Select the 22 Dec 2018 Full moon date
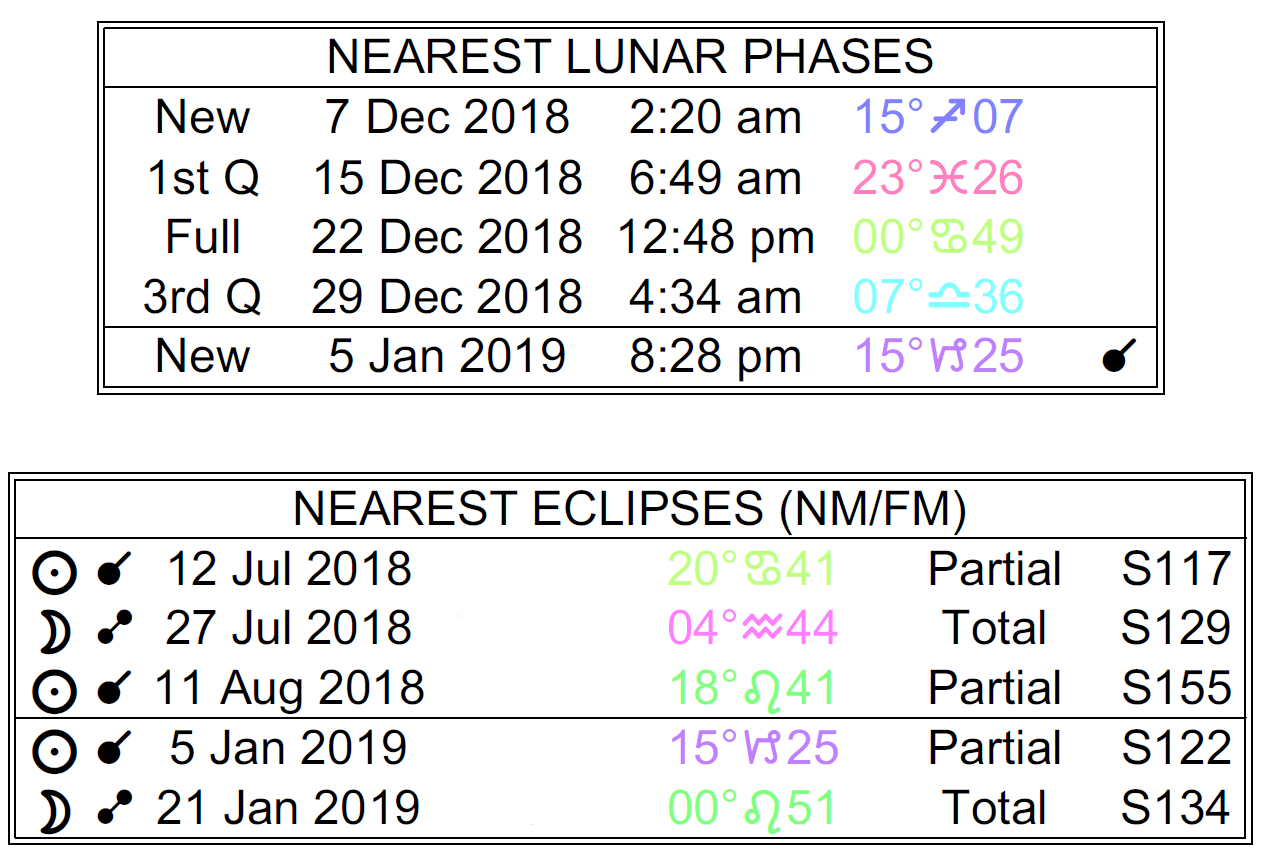The width and height of the screenshot is (1271, 855). pos(446,238)
